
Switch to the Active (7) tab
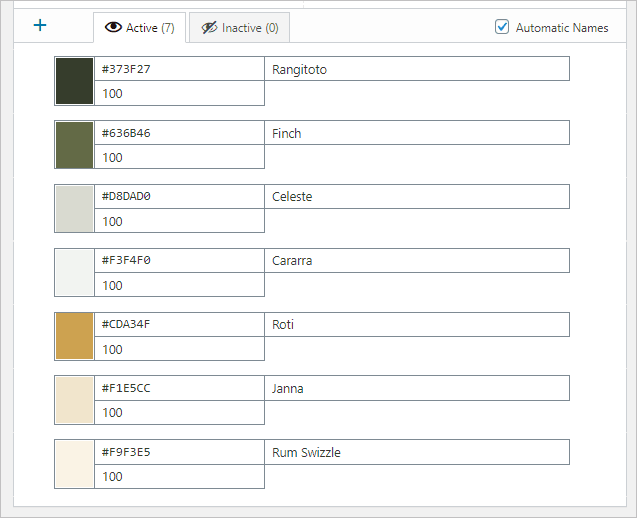pyautogui.click(x=139, y=28)
